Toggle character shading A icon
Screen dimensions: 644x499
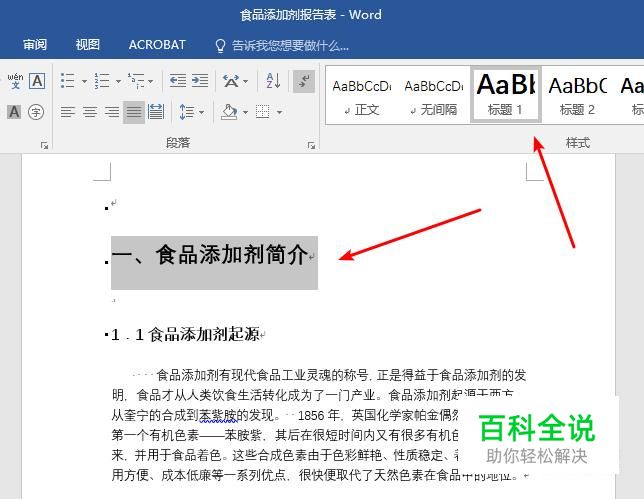[14, 112]
